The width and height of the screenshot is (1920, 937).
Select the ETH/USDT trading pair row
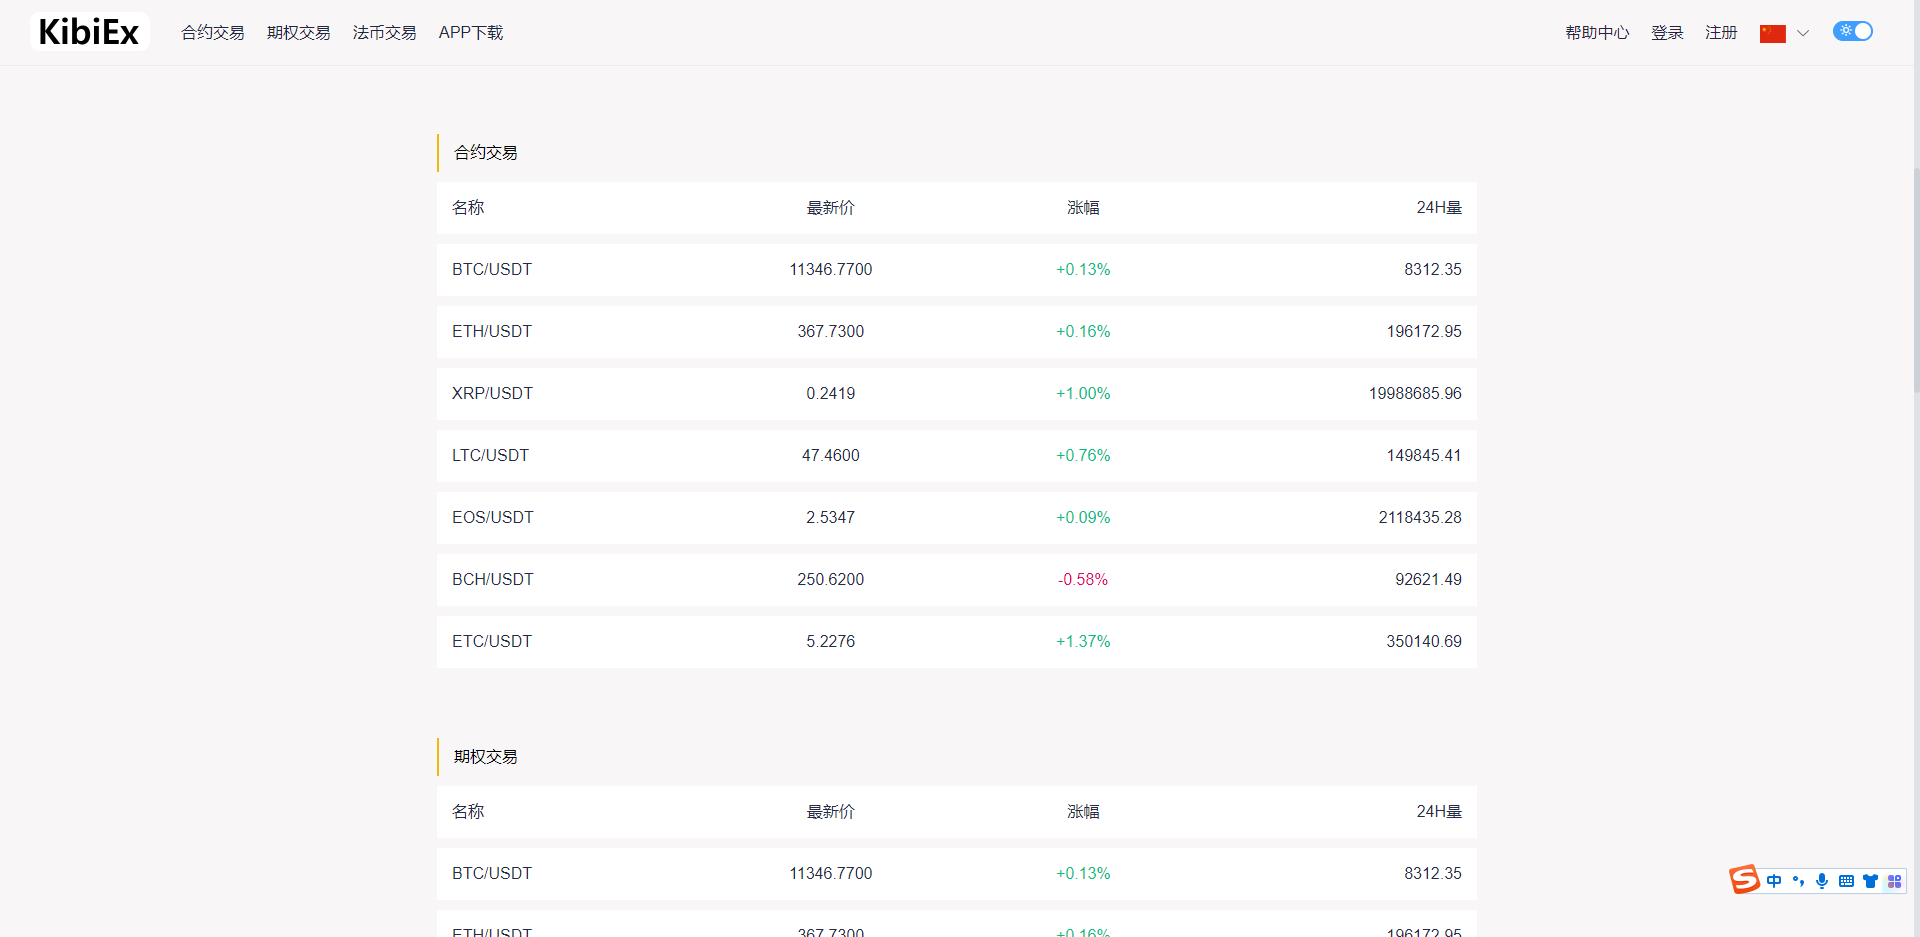[956, 331]
